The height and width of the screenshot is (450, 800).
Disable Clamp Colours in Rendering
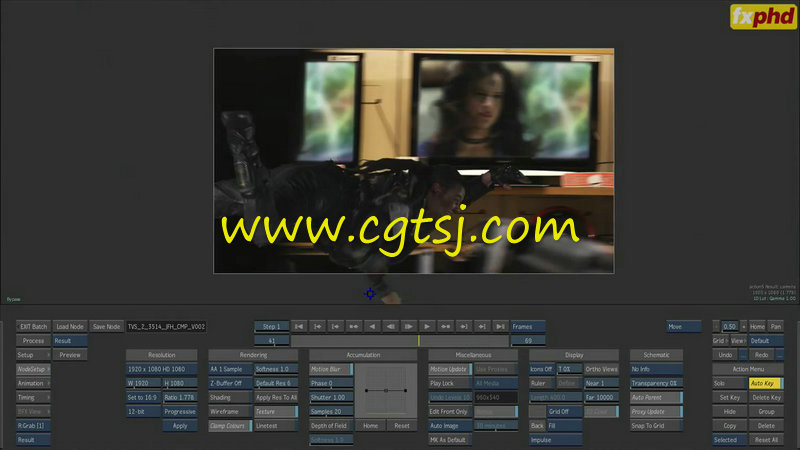click(230, 426)
